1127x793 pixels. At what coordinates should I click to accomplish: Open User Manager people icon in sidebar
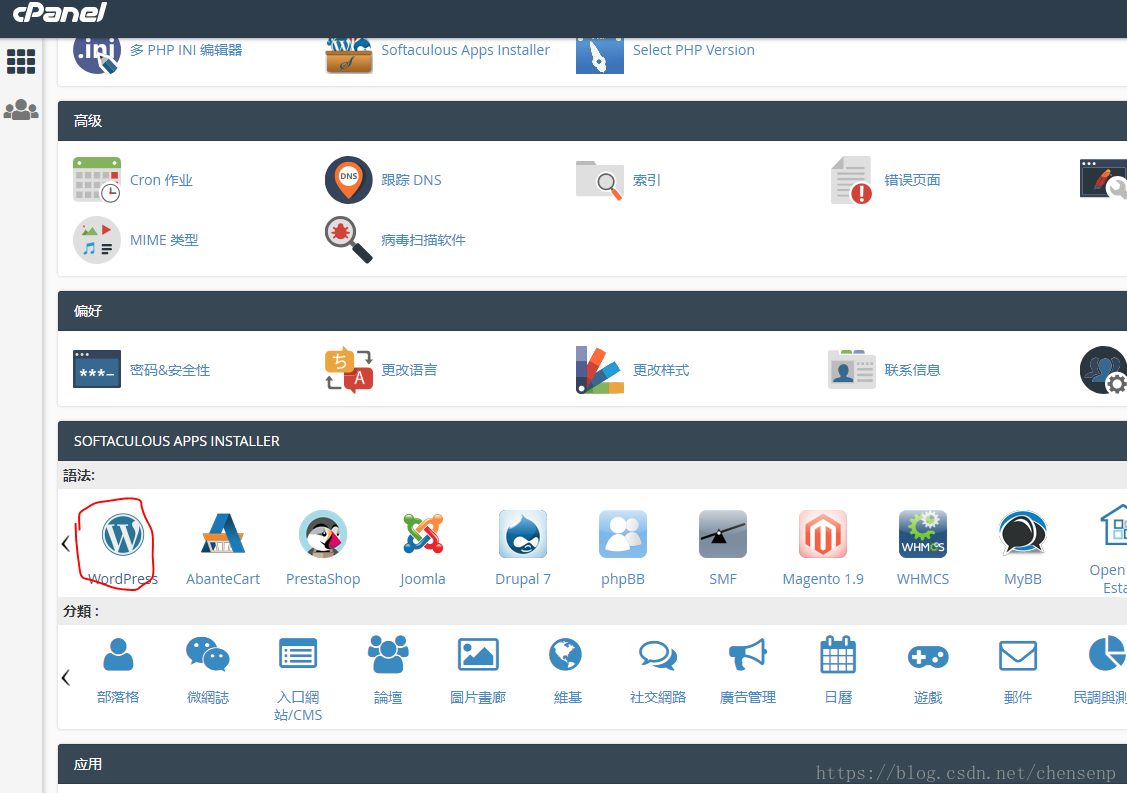(x=21, y=109)
